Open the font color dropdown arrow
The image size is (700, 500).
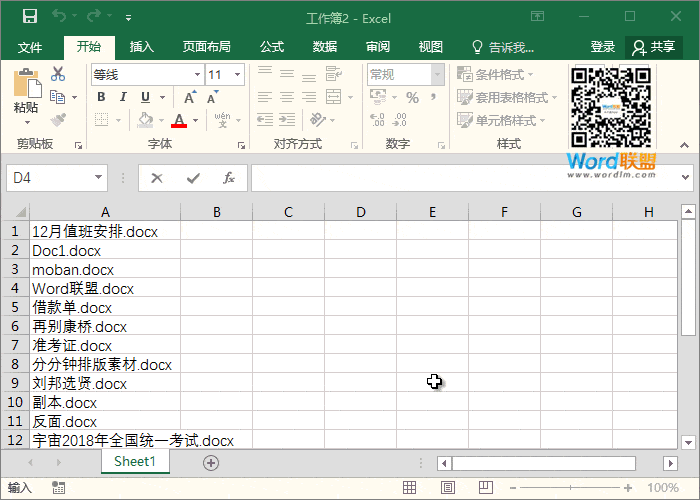196,120
